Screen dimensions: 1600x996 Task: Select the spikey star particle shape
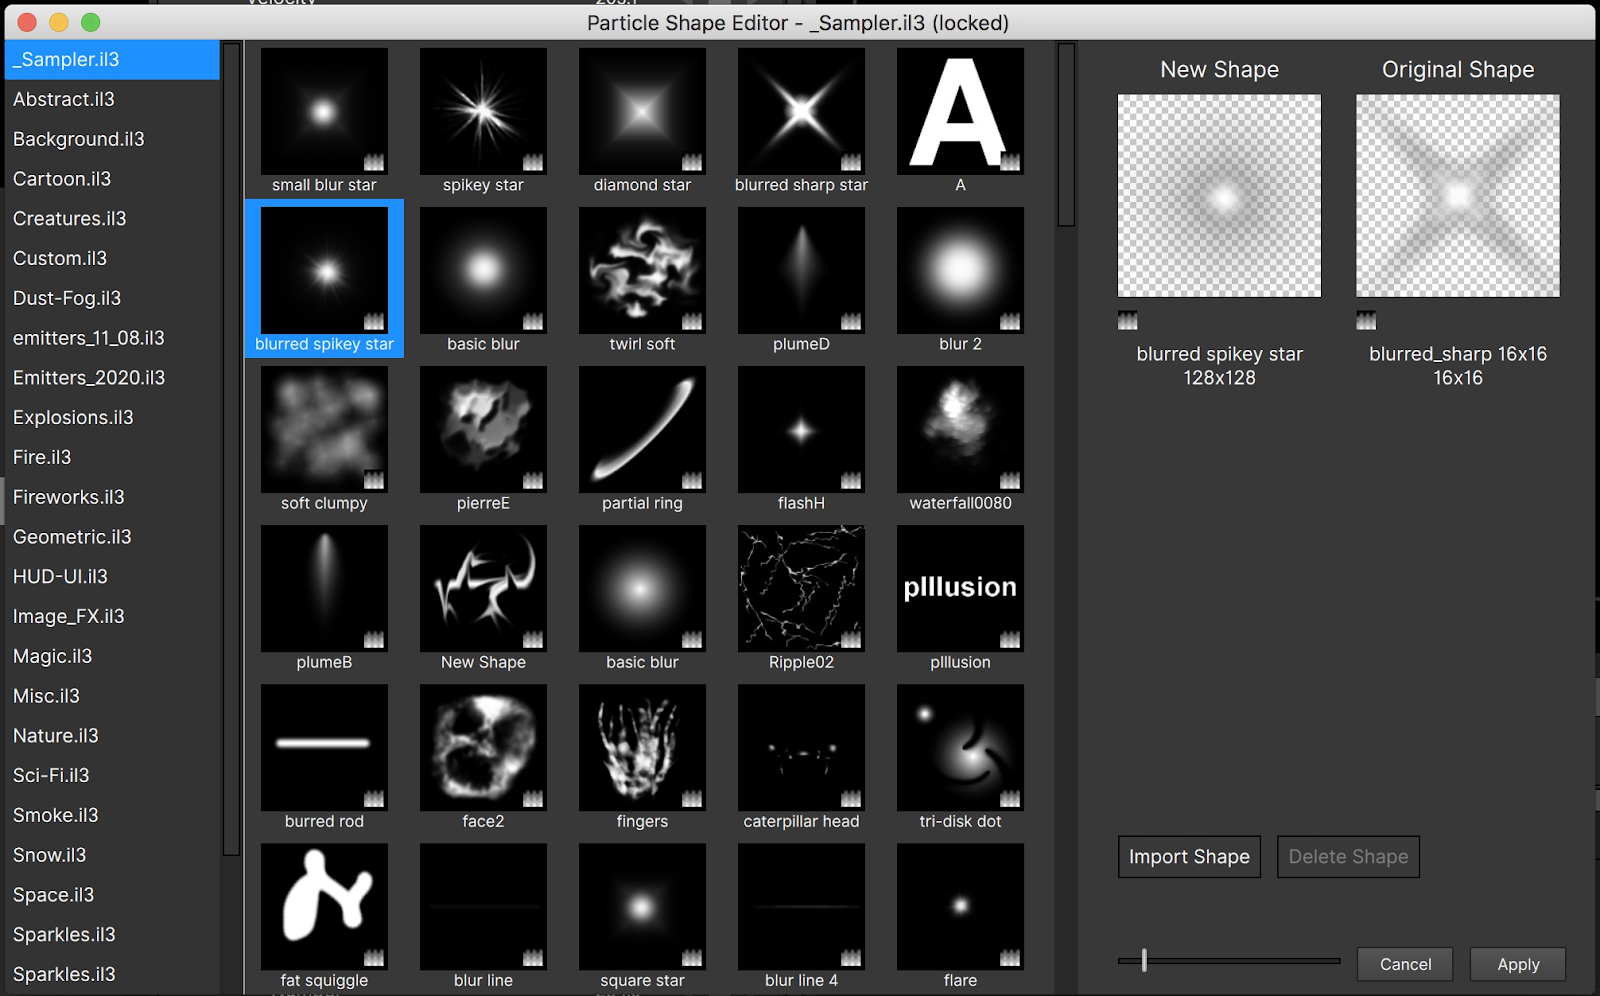(x=483, y=112)
